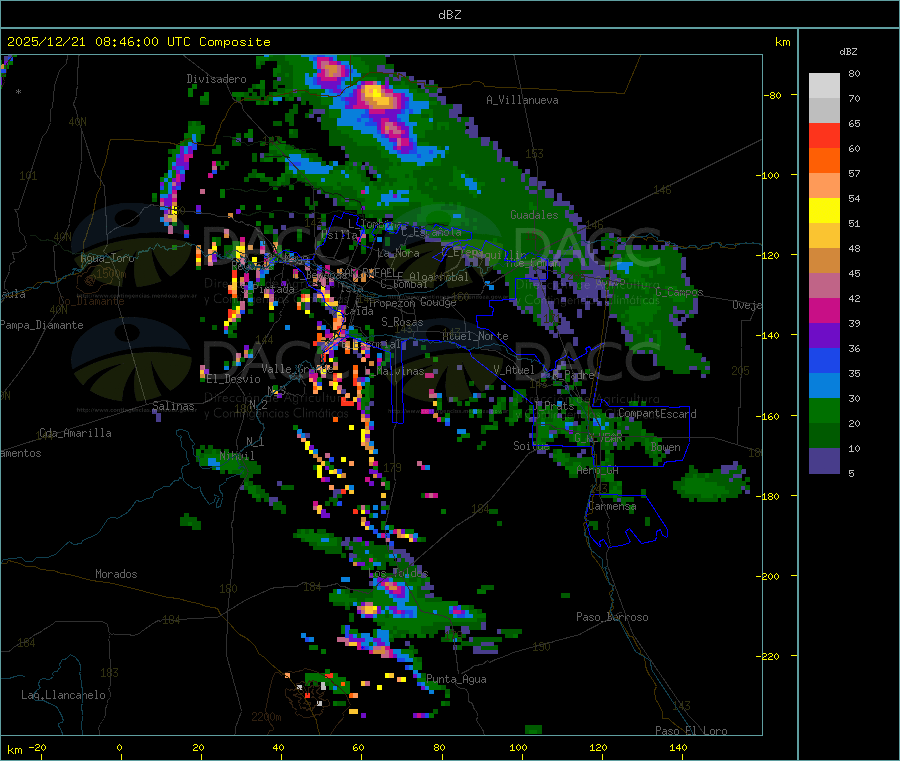Click the 'Cda_Amarilla' map label
The image size is (900, 761).
tap(75, 433)
